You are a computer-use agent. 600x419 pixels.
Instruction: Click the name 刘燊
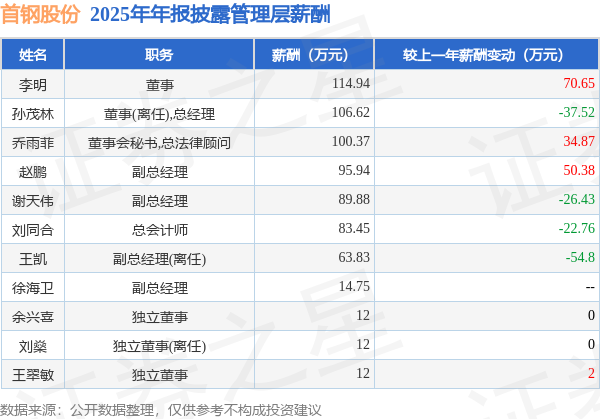point(33,346)
